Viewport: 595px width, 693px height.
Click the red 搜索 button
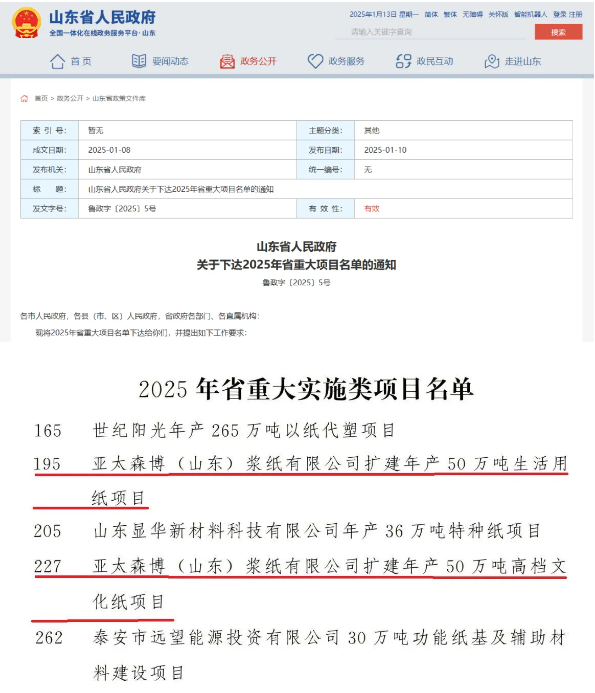(x=558, y=32)
